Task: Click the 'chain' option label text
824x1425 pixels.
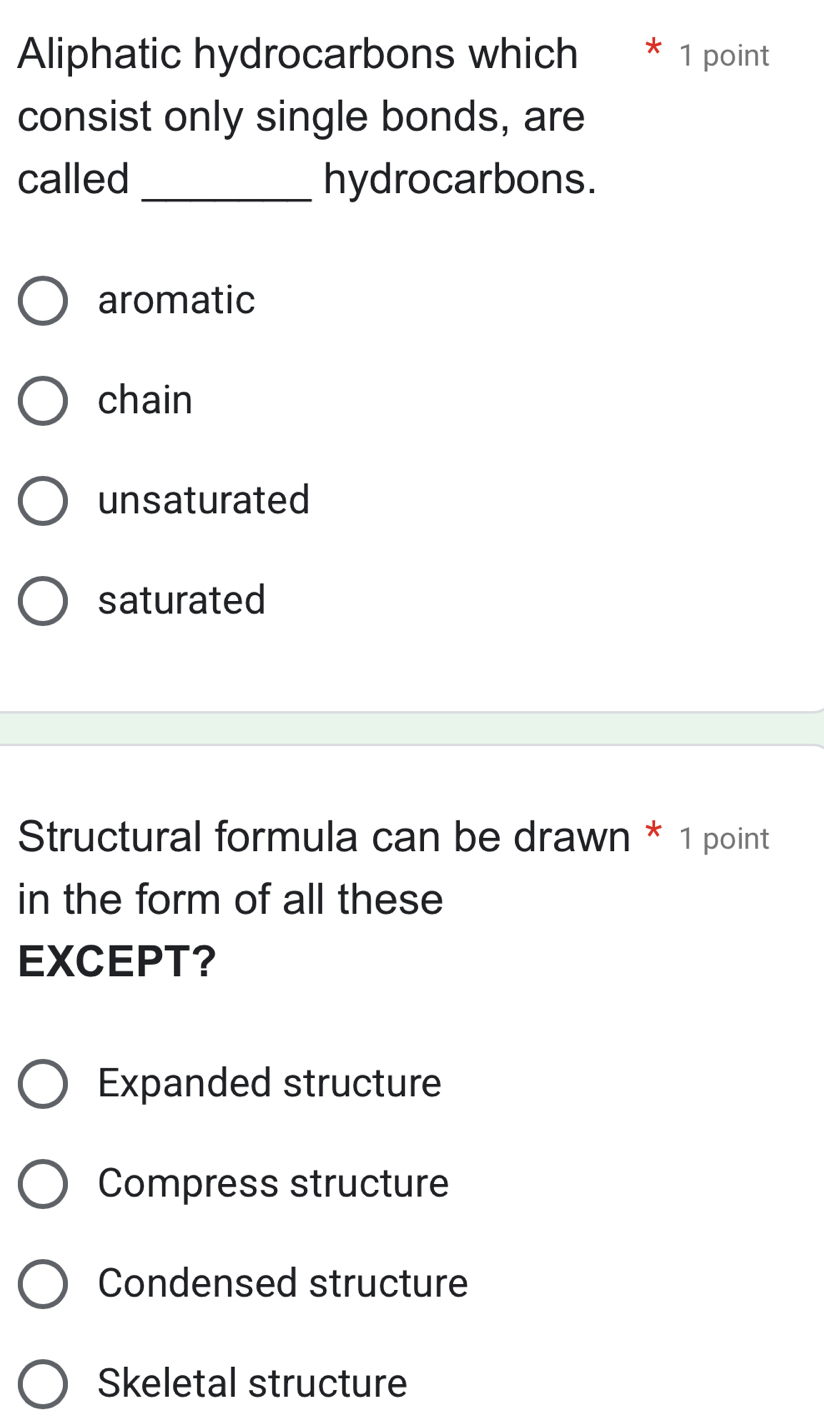Action: (x=145, y=400)
